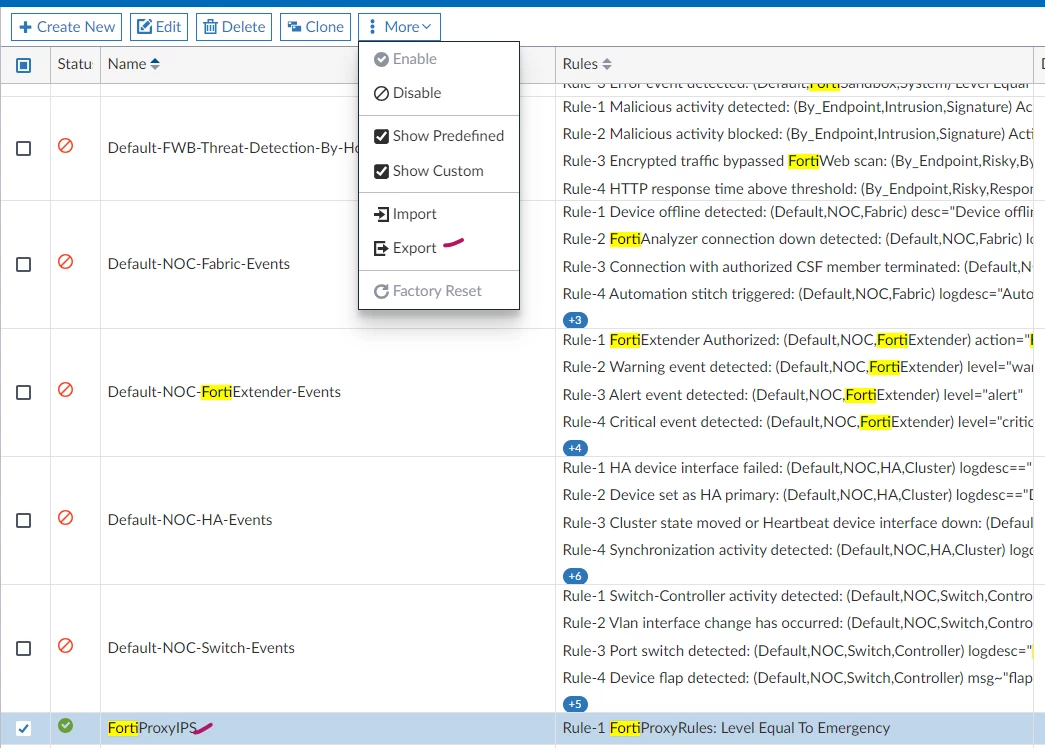Image resolution: width=1045 pixels, height=748 pixels.
Task: Click the Clone button
Action: (x=315, y=27)
